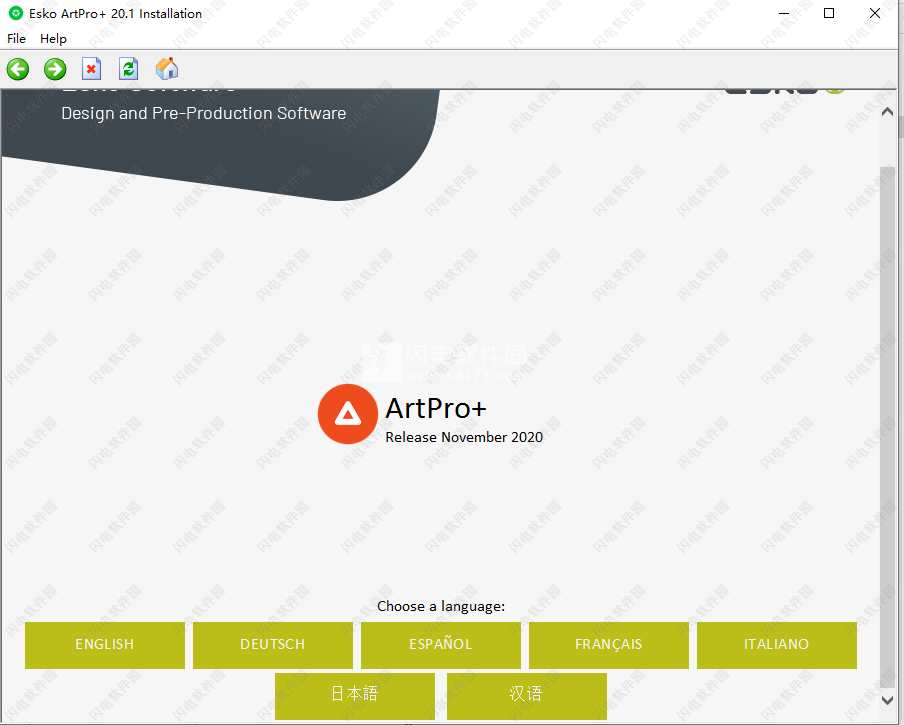Select the DEUTSCH language button
This screenshot has width=904, height=725.
(273, 645)
